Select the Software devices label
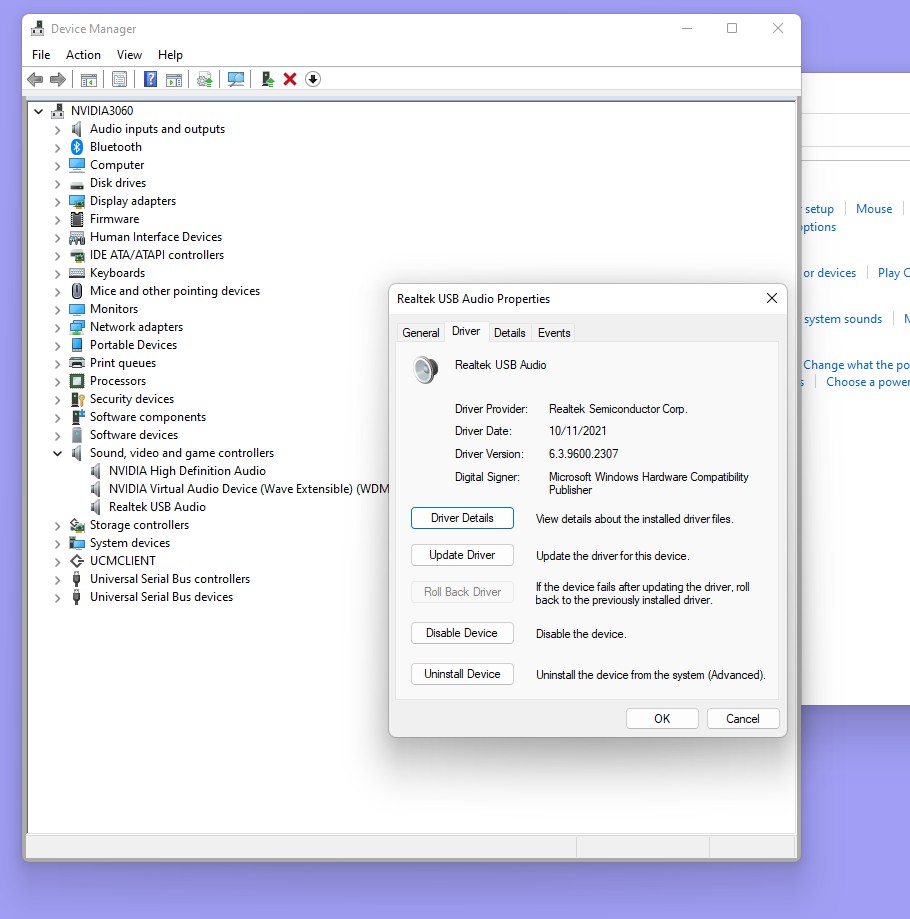This screenshot has width=910, height=919. coord(134,435)
